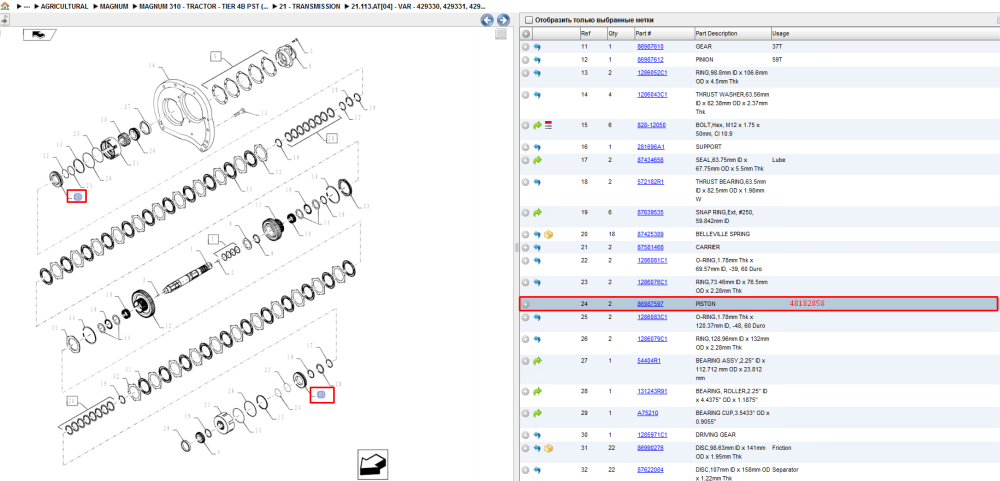Open part number link 828-12050 for BOLT
1000x481 pixels.
651,125
